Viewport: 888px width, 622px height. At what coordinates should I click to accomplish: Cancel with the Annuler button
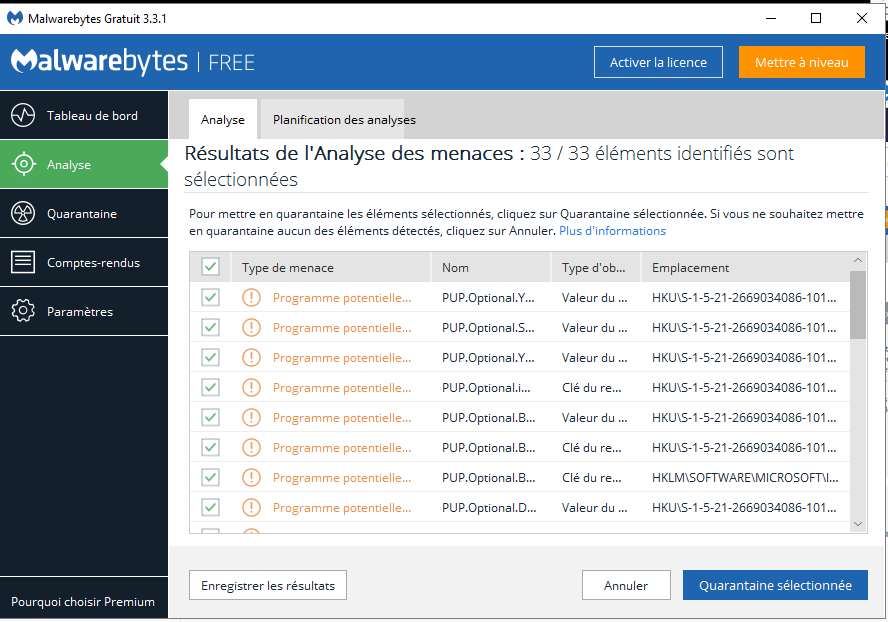(626, 585)
